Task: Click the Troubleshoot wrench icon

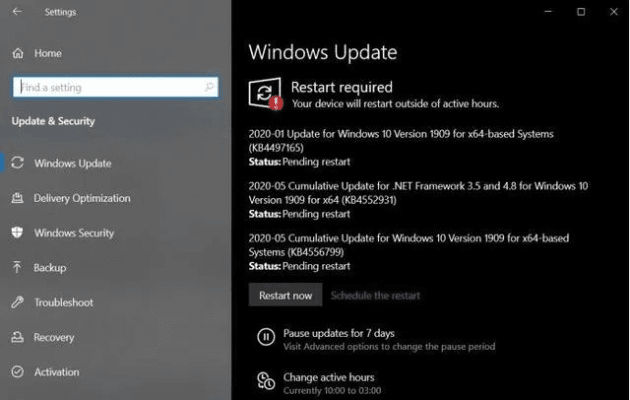Action: pos(17,302)
